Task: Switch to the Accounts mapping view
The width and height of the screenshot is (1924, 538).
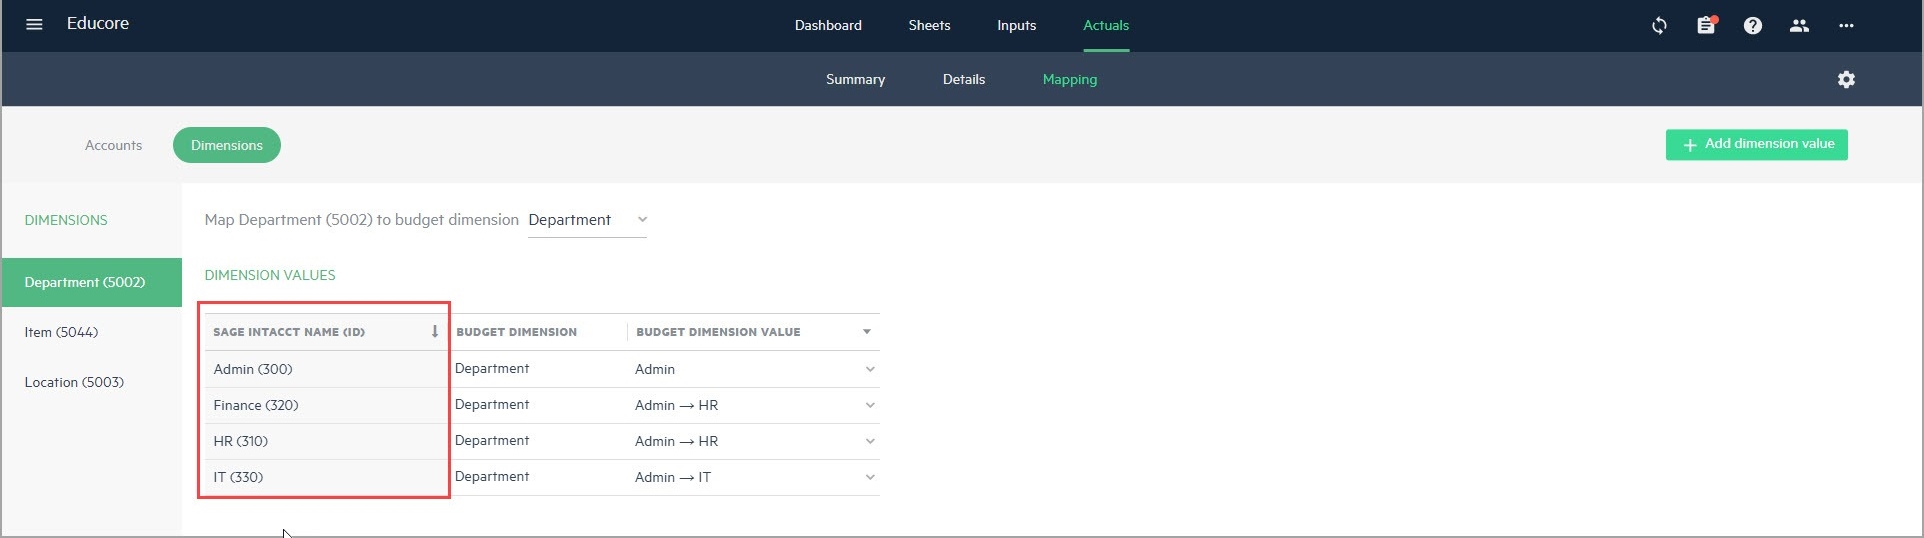Action: coord(113,145)
